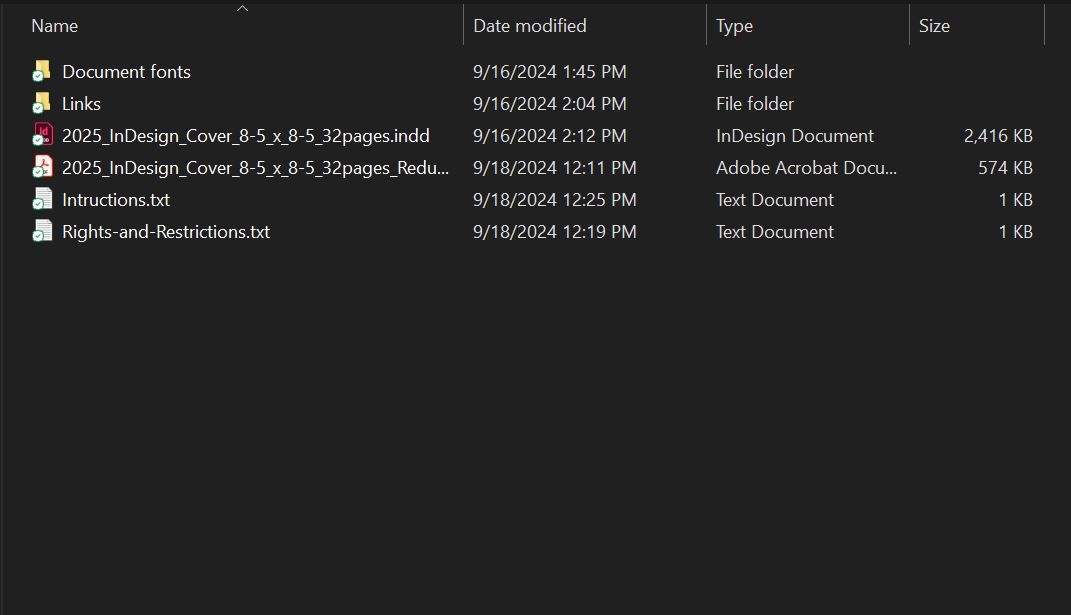Click the date '9/18/2024 12:11 PM'
Viewport: 1071px width, 615px height.
[555, 168]
